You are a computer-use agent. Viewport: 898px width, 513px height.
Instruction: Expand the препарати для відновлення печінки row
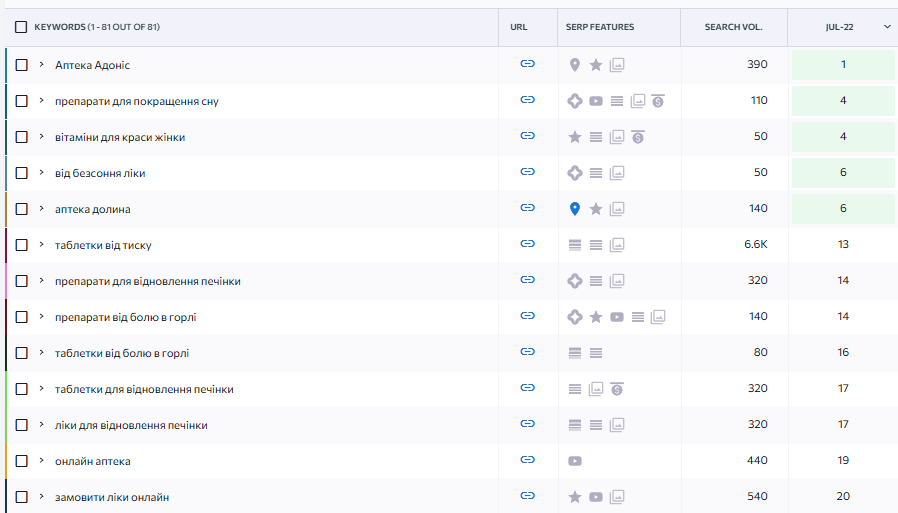pos(41,281)
